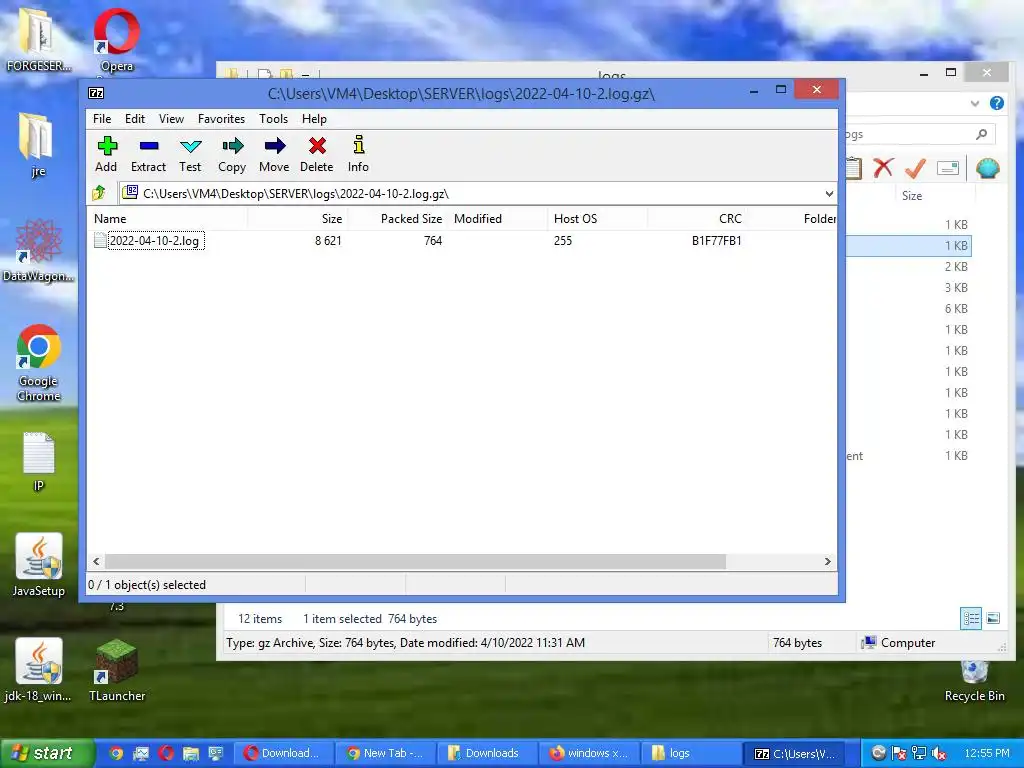Switch to details view in logs window
The image size is (1024, 768).
click(x=971, y=618)
